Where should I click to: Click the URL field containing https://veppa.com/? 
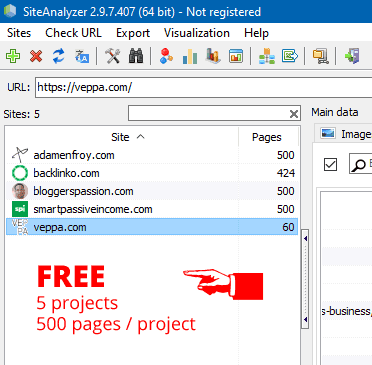pyautogui.click(x=203, y=87)
